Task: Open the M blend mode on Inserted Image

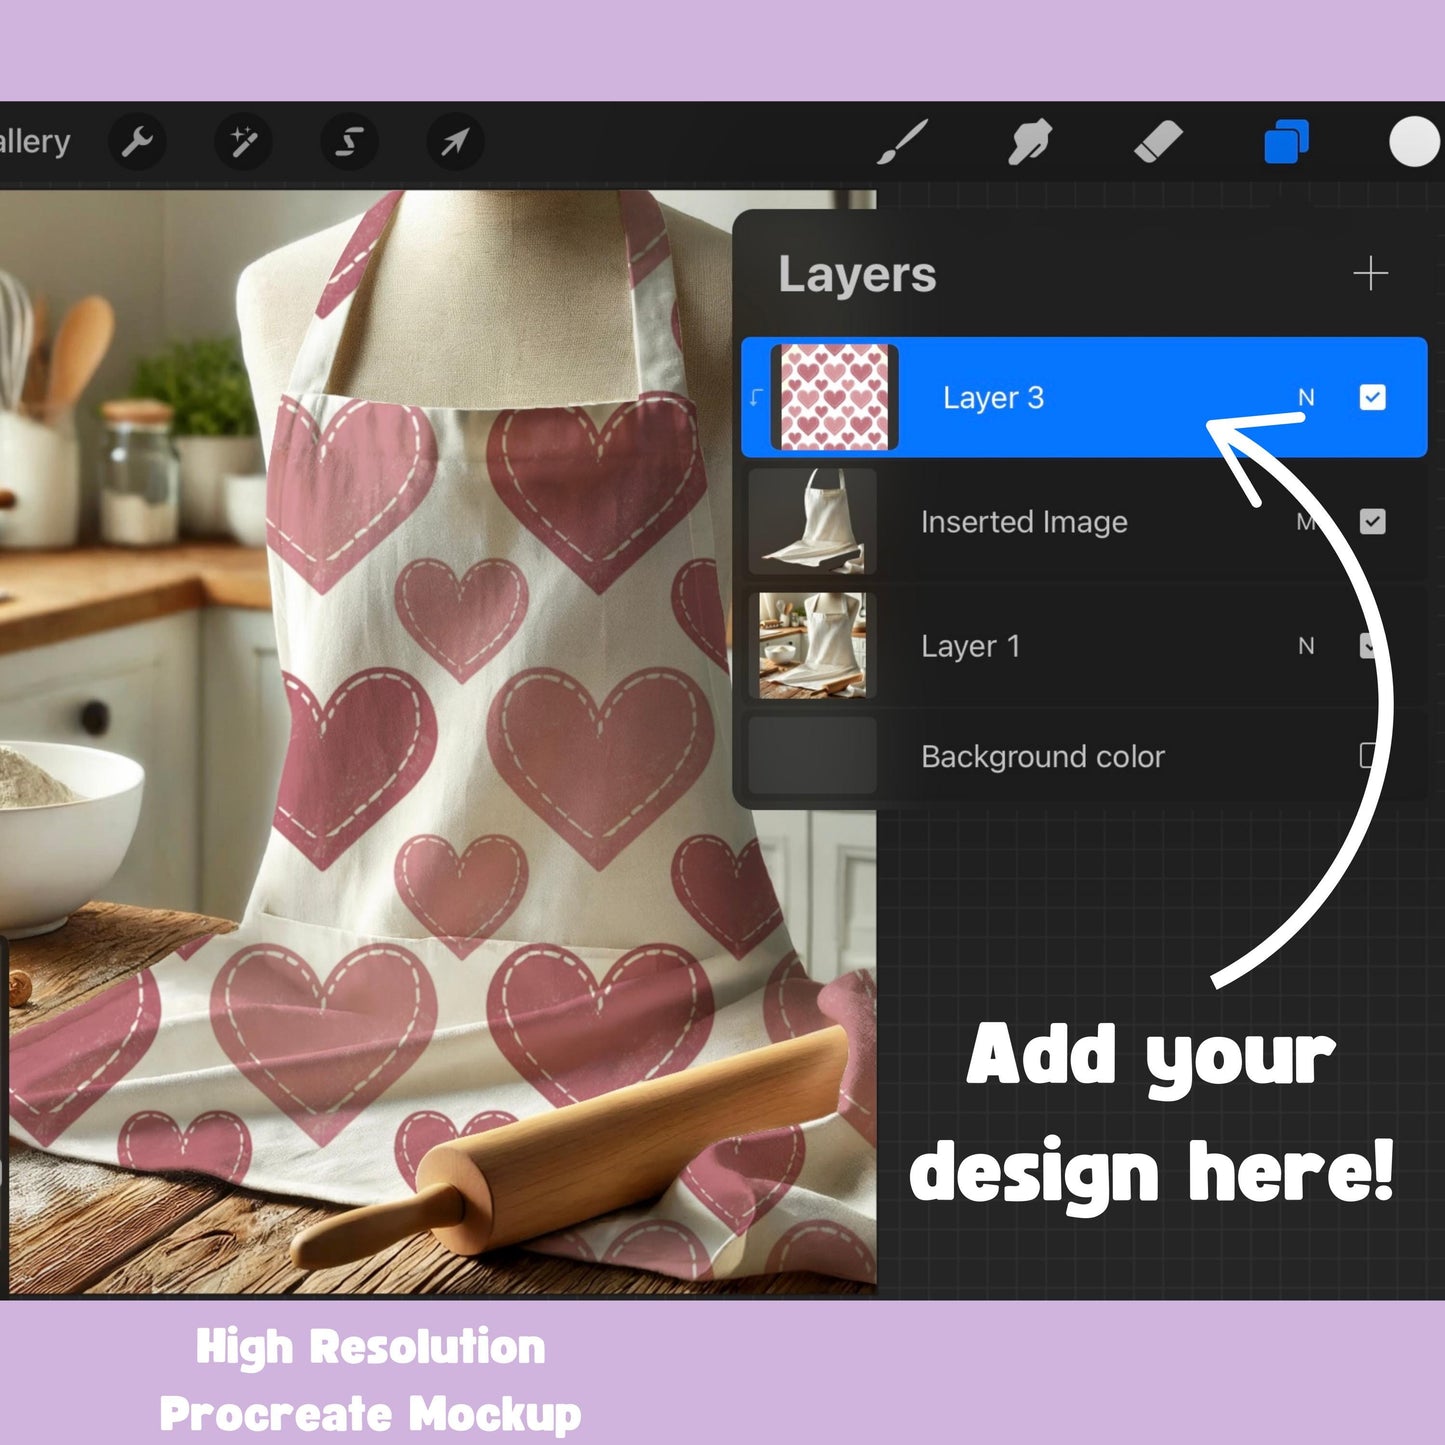Action: [x=1305, y=521]
